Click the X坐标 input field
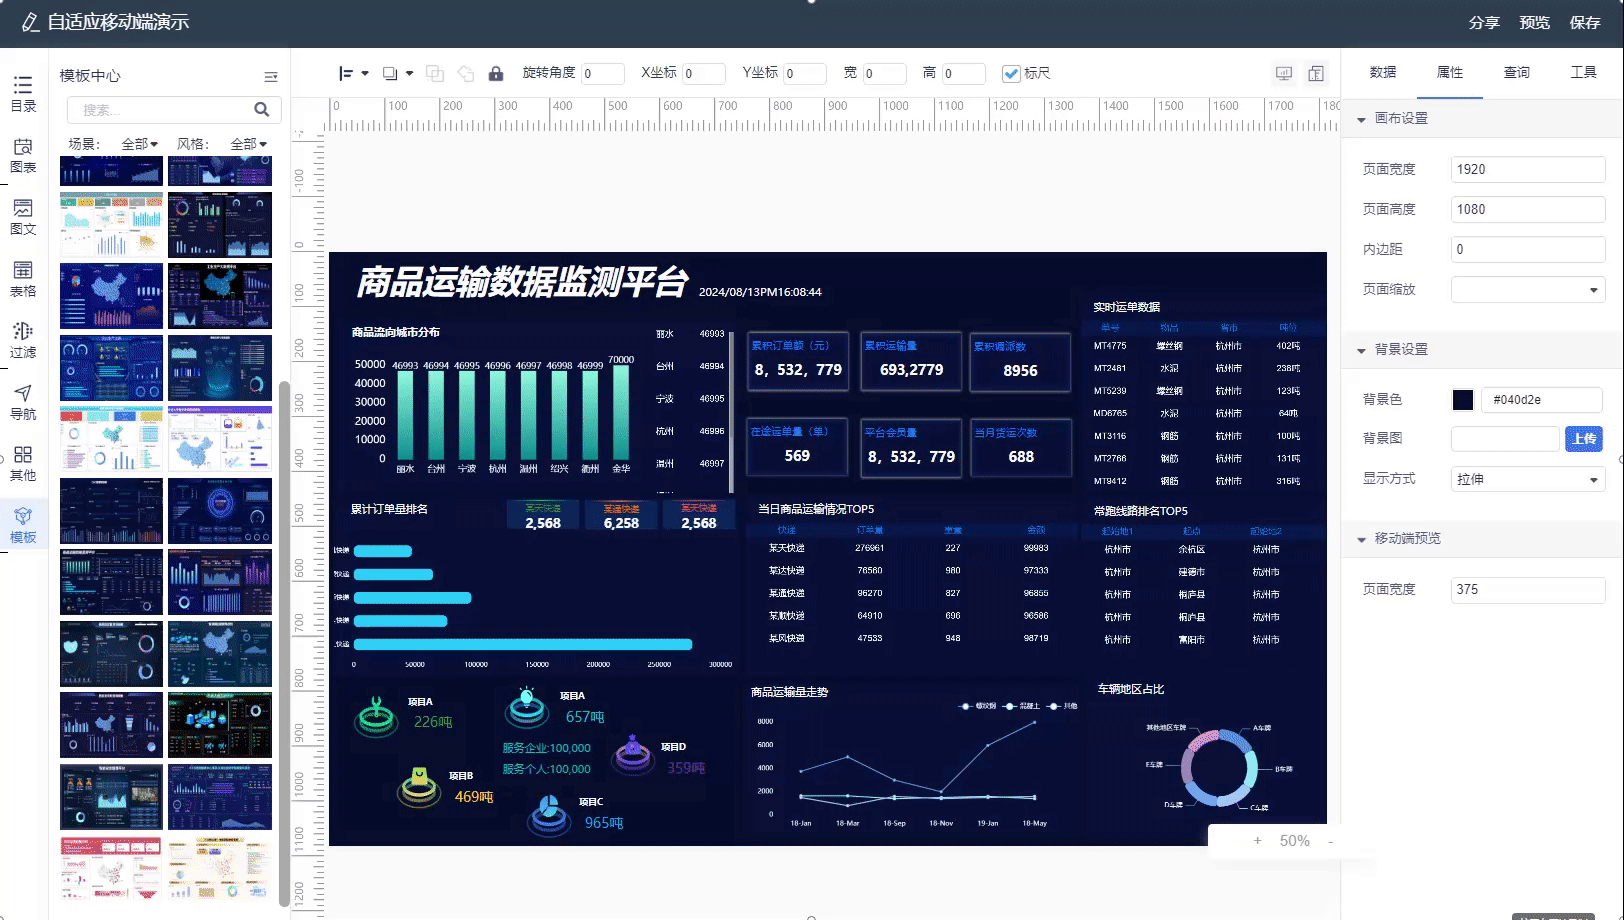 click(704, 73)
